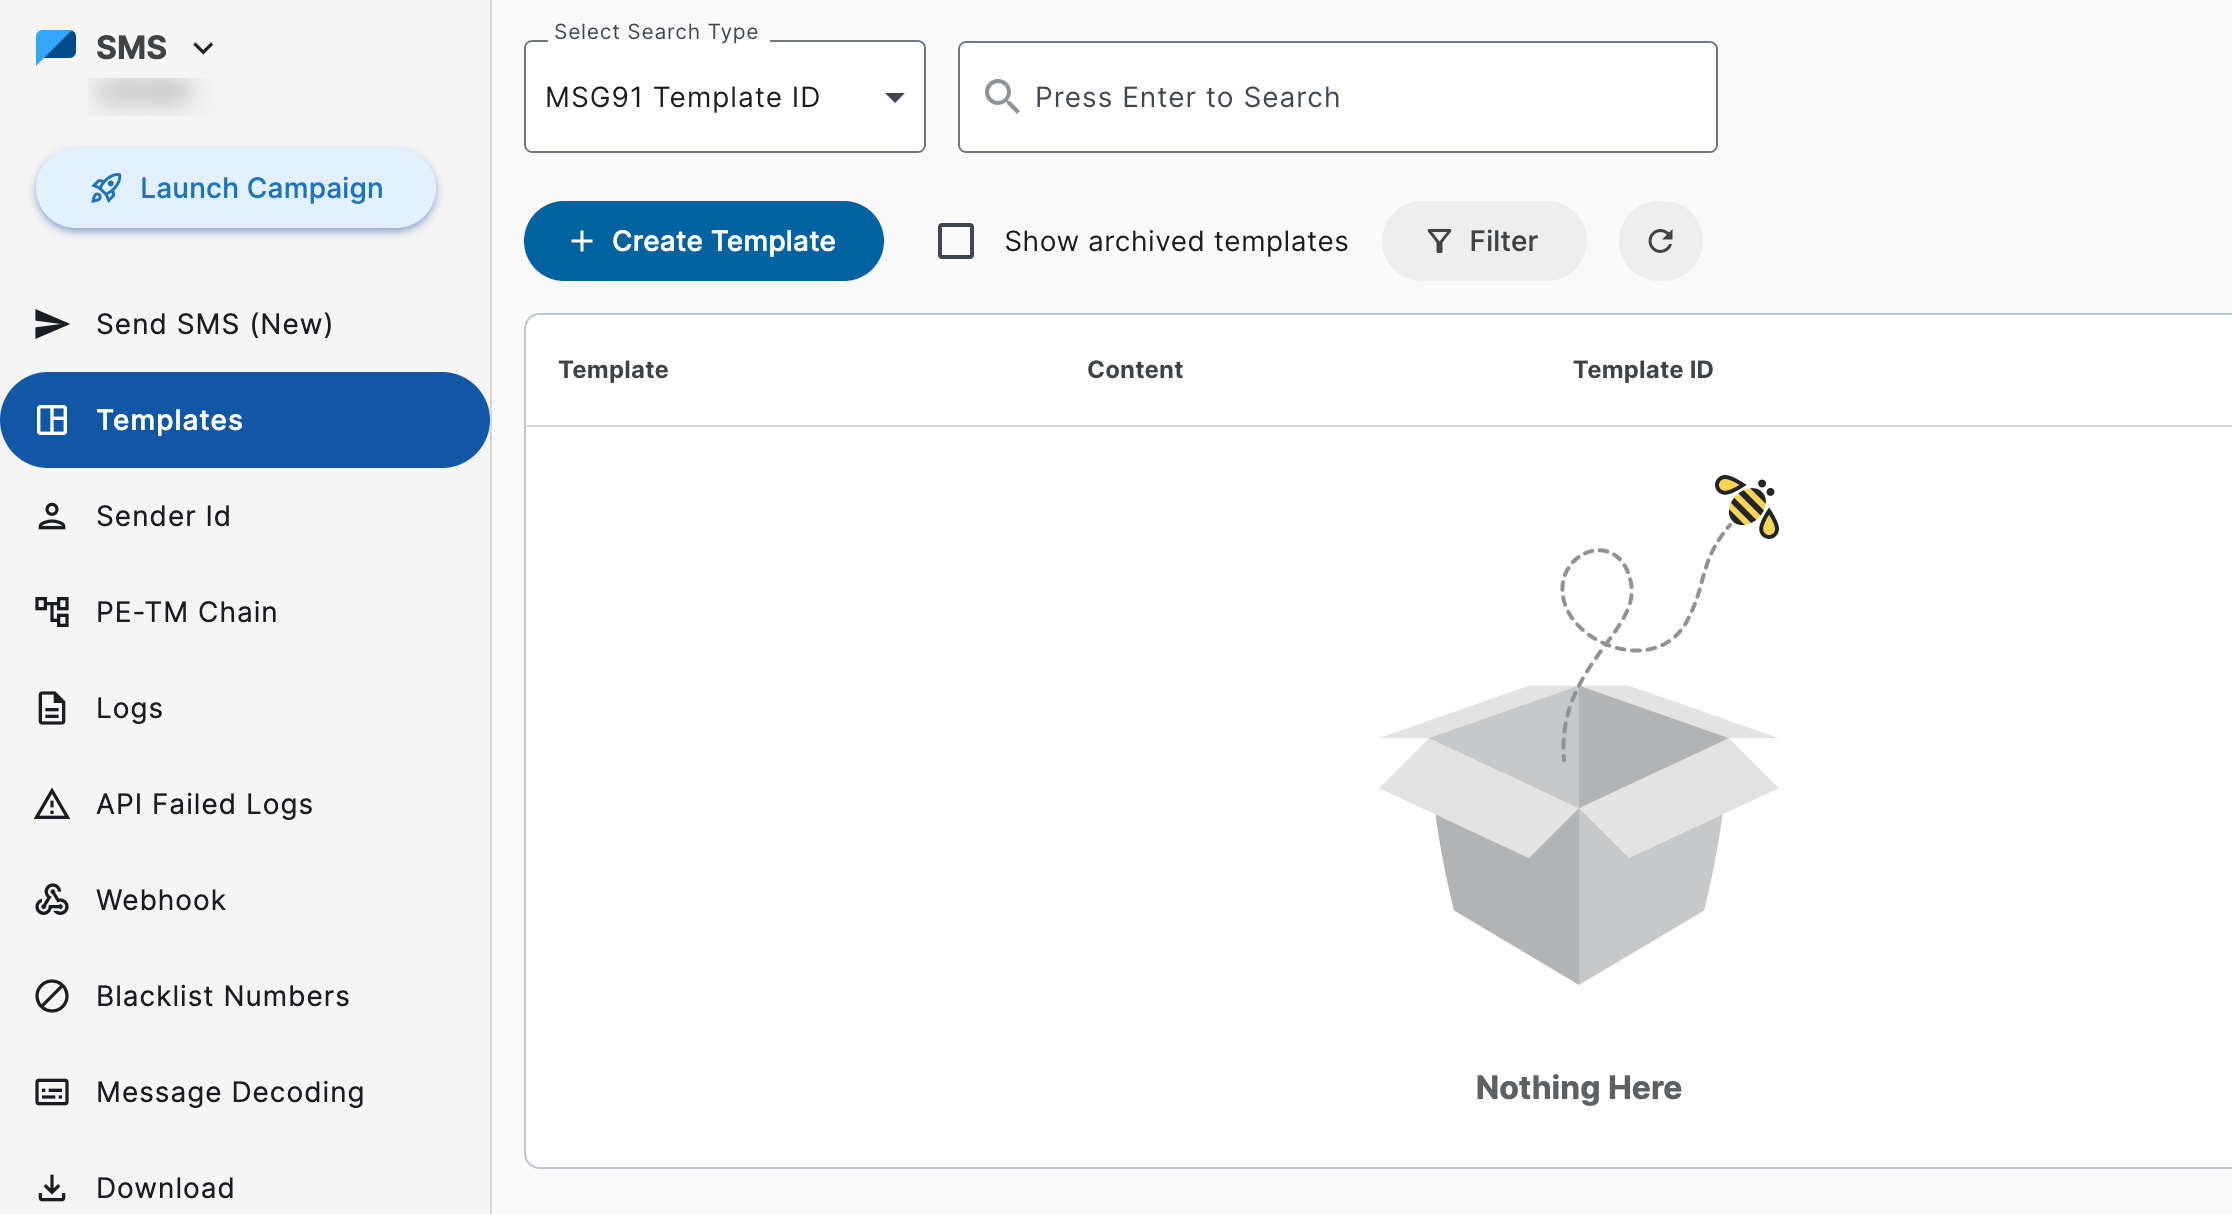This screenshot has height=1214, width=2232.
Task: Click the Blacklist Numbers icon
Action: click(x=52, y=996)
